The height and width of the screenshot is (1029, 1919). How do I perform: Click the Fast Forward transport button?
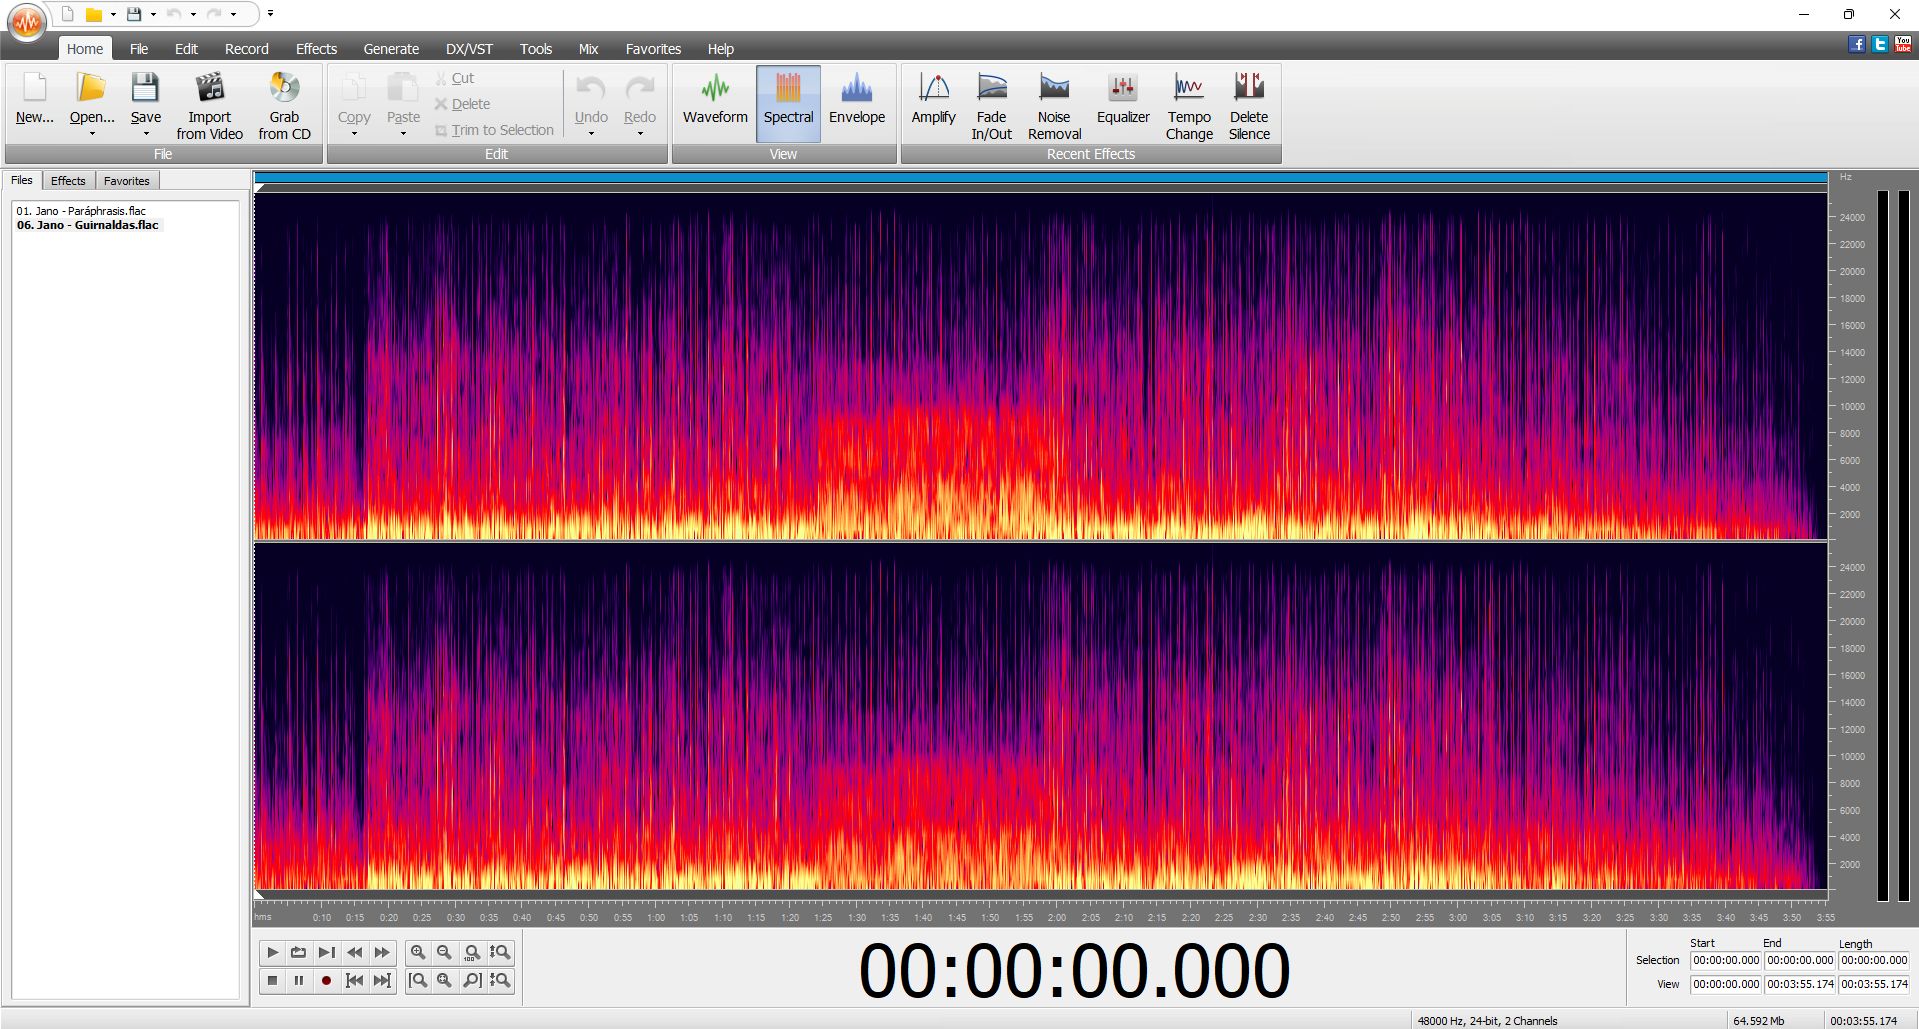point(382,952)
